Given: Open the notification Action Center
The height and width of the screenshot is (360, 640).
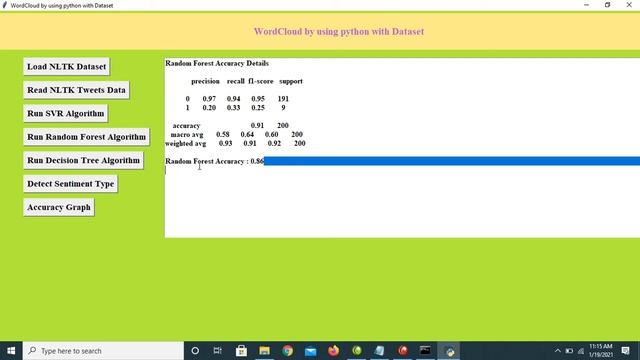Looking at the screenshot, I should click(625, 351).
